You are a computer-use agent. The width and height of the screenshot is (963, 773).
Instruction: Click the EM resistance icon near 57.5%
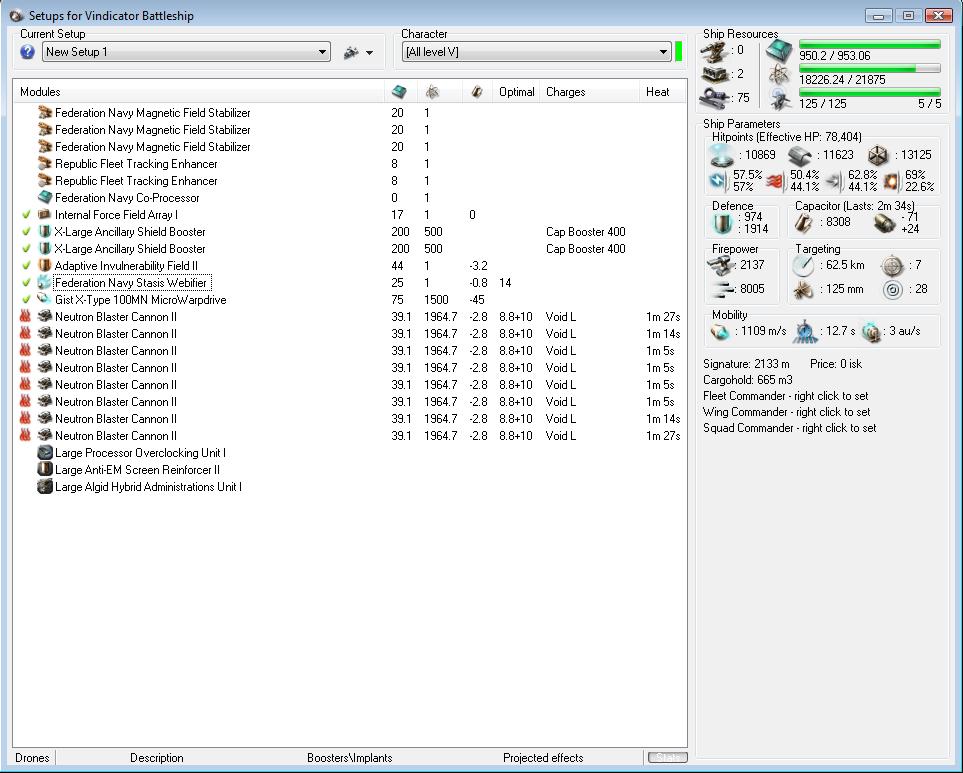point(719,181)
